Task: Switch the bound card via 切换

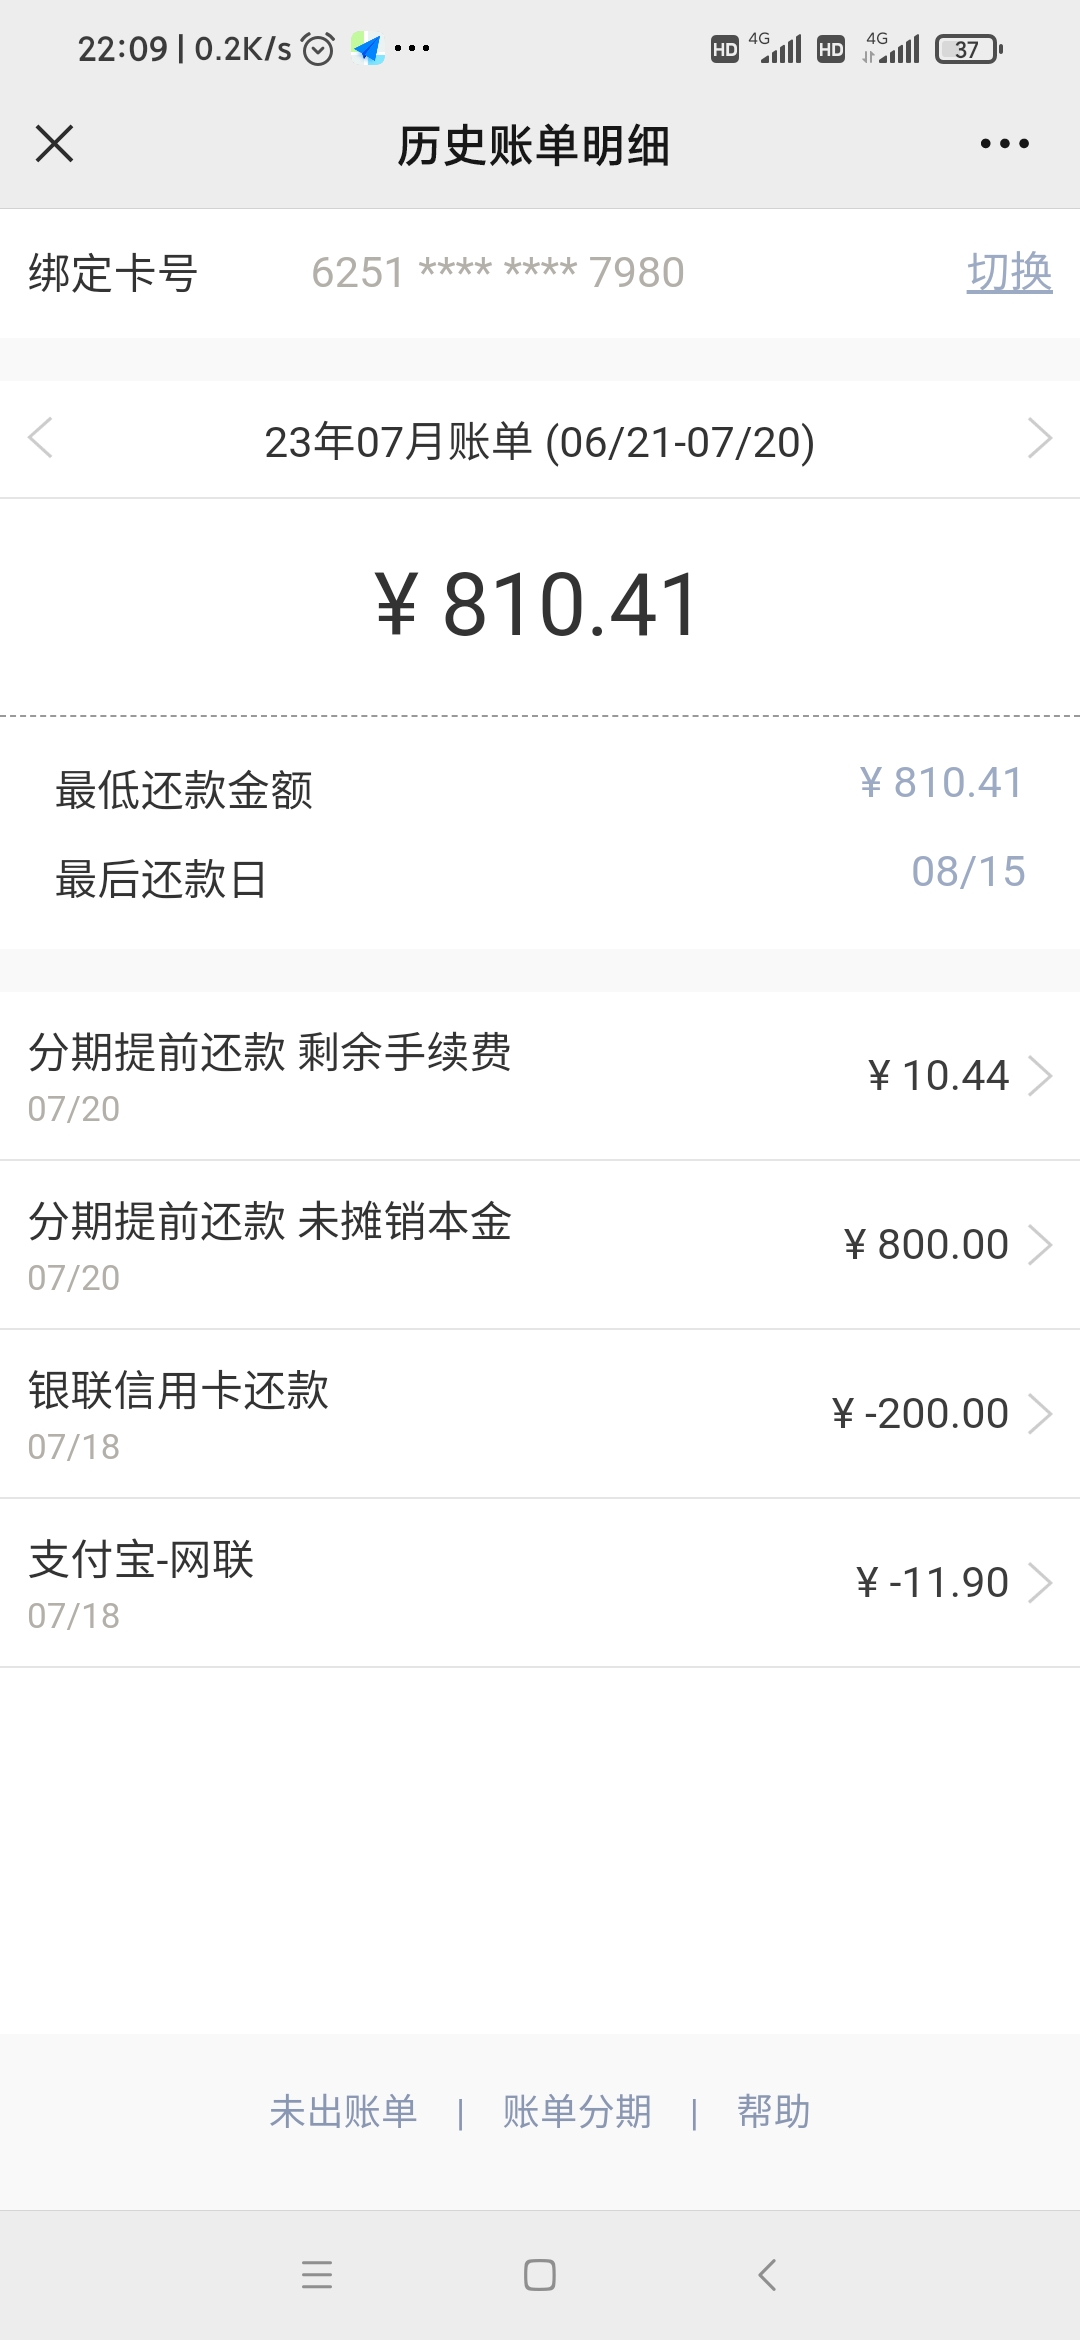Action: pos(1009,272)
